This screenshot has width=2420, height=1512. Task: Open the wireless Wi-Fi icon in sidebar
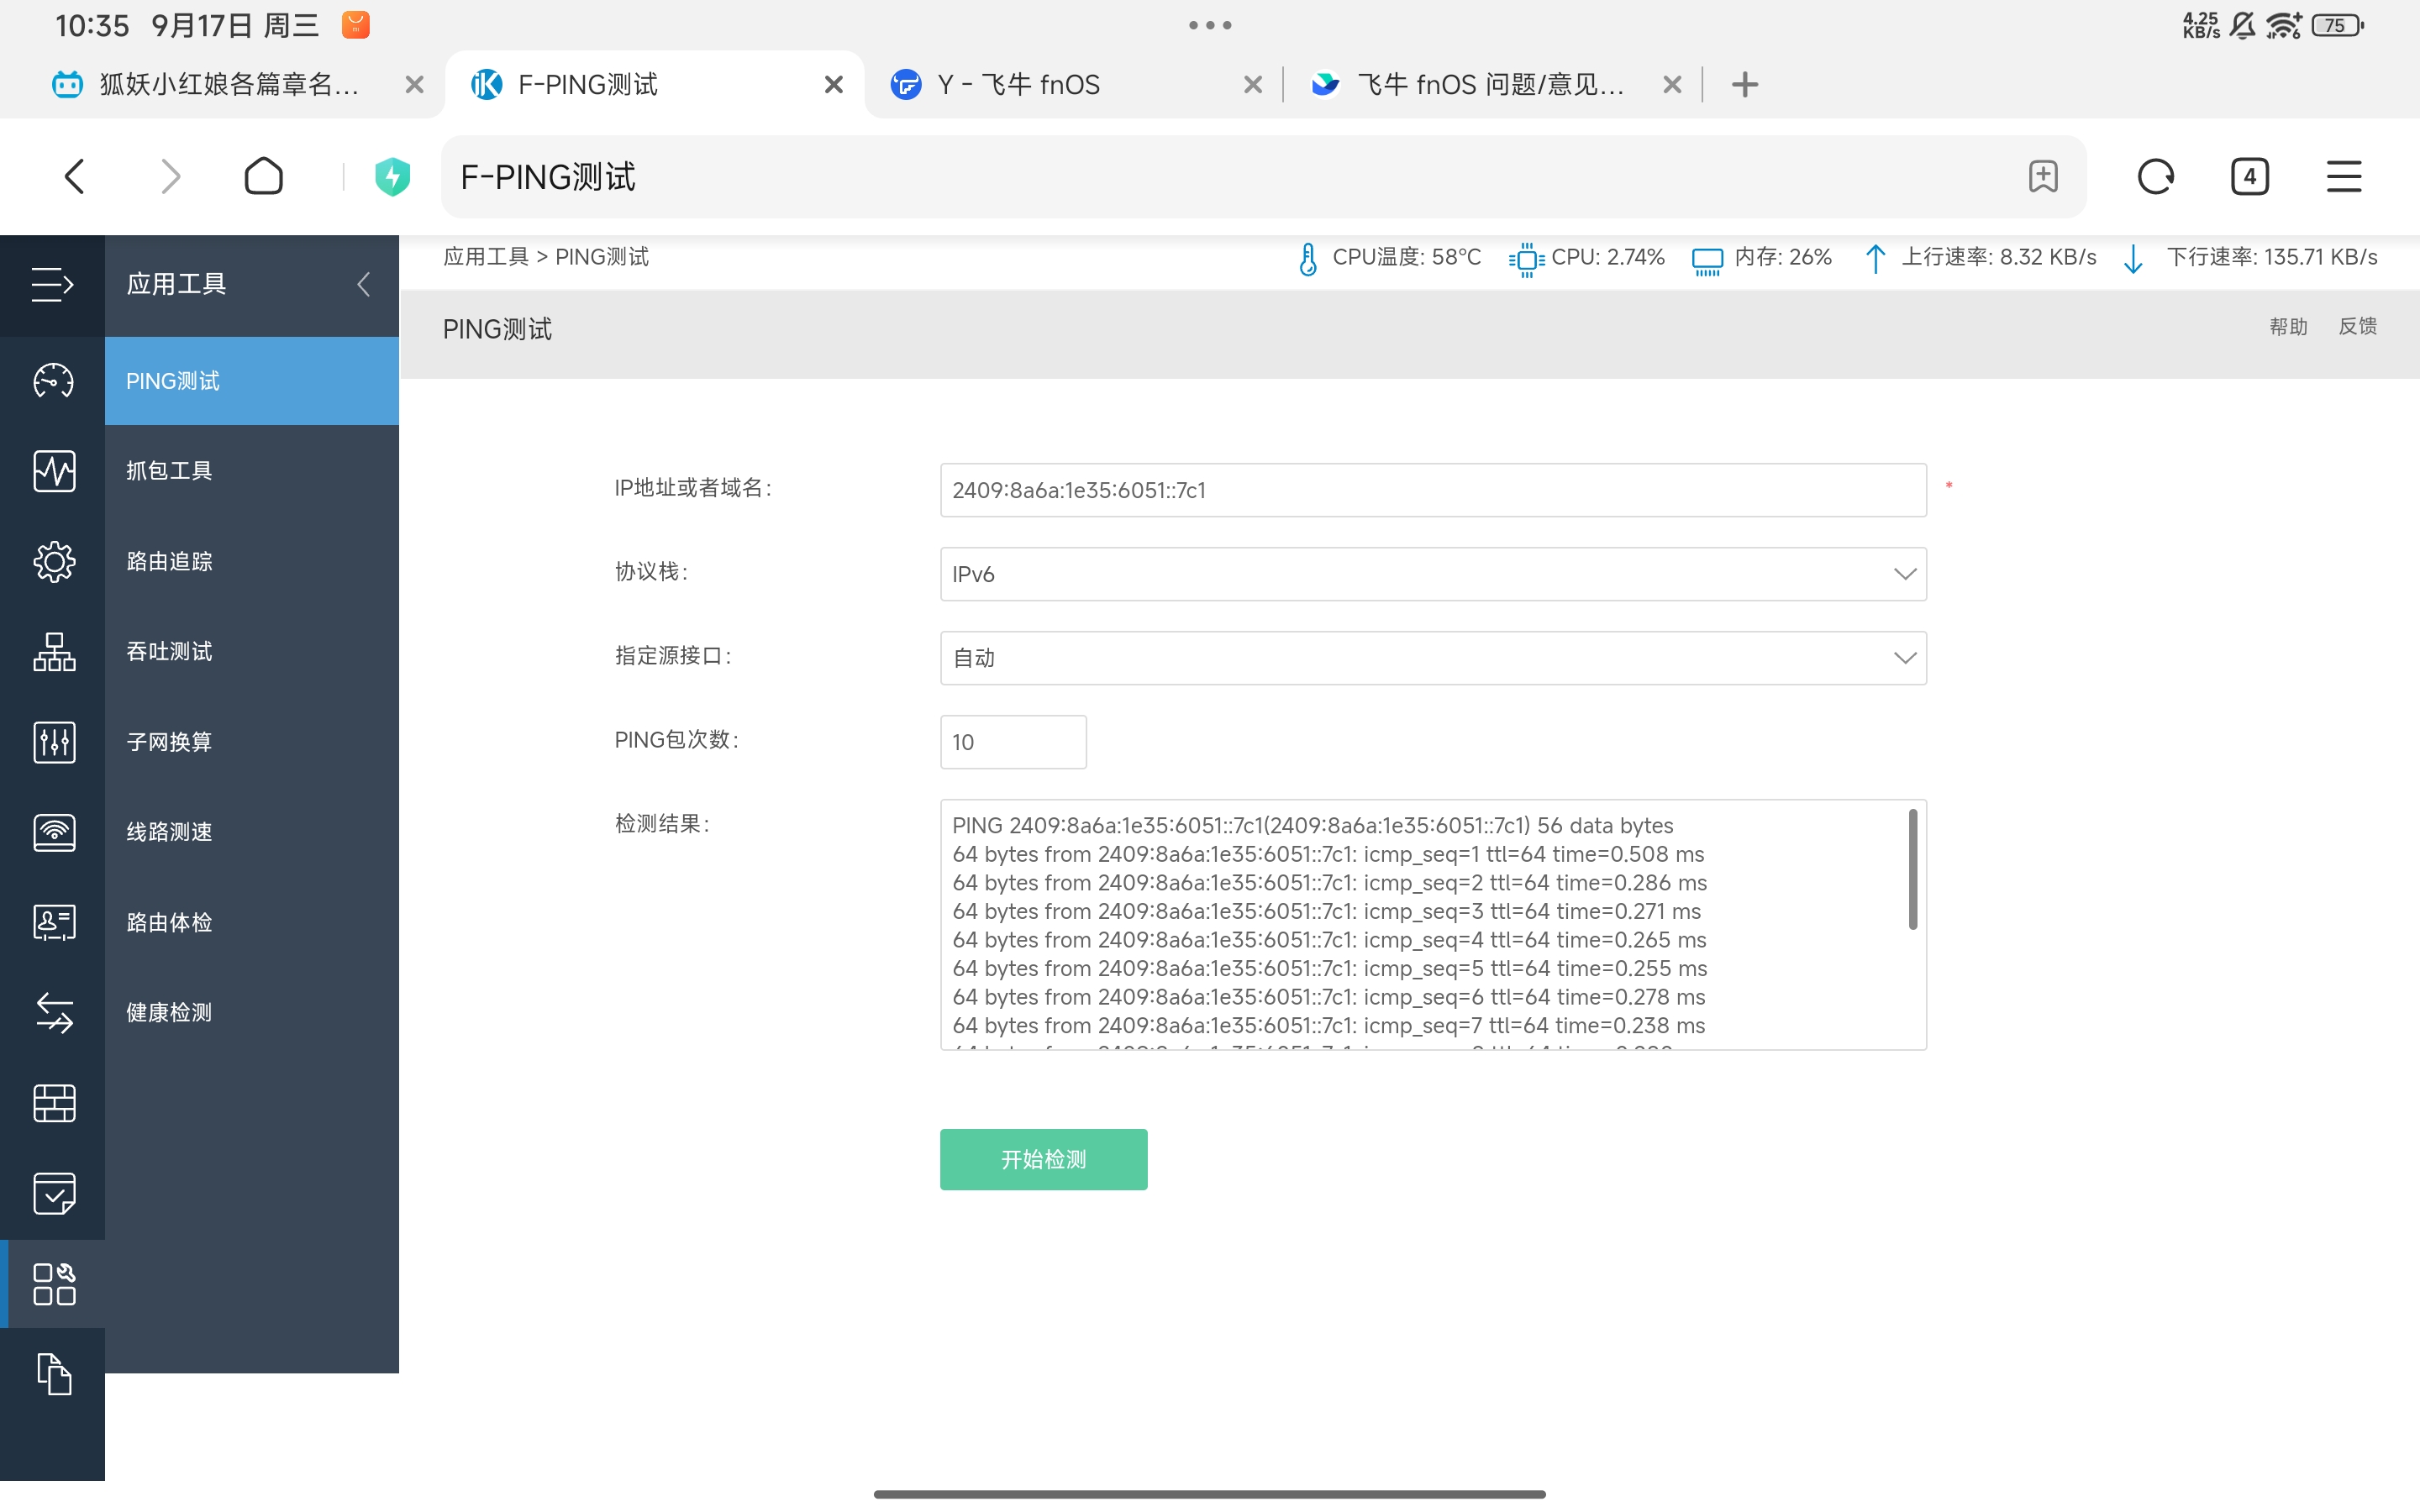pos(53,832)
